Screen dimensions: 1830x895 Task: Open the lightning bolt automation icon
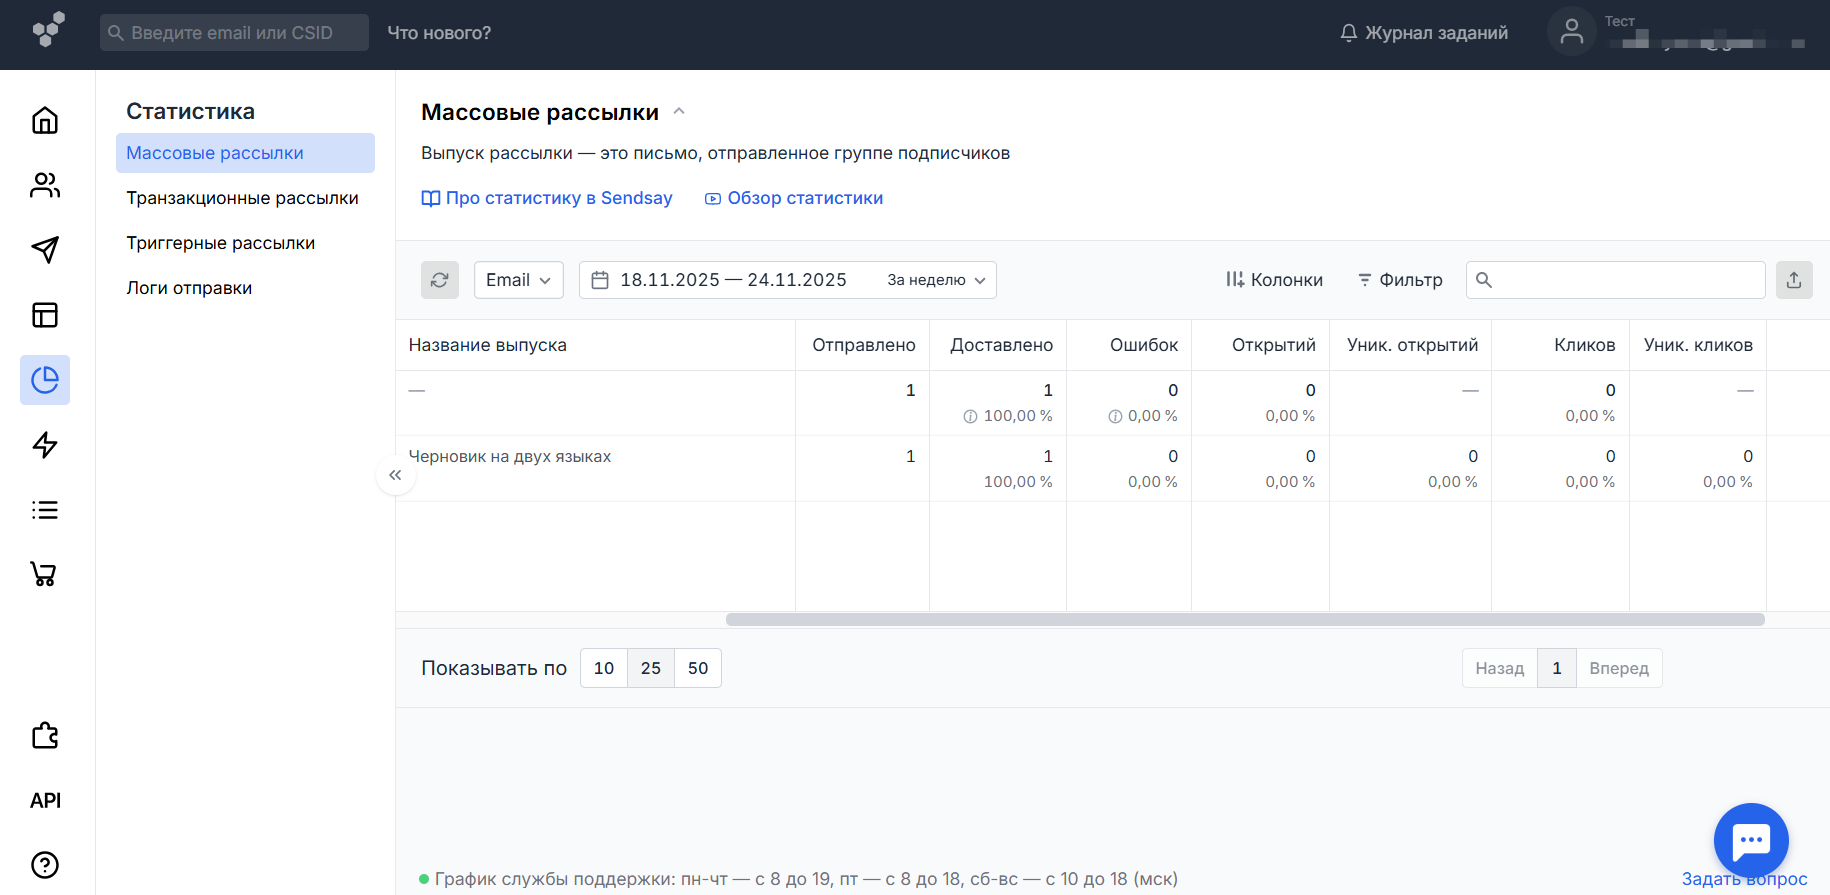(45, 445)
